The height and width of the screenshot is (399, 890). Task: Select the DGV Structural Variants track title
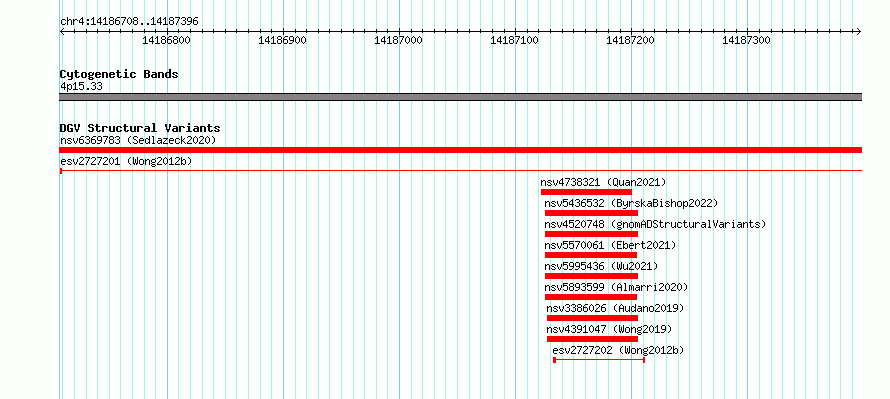click(140, 128)
